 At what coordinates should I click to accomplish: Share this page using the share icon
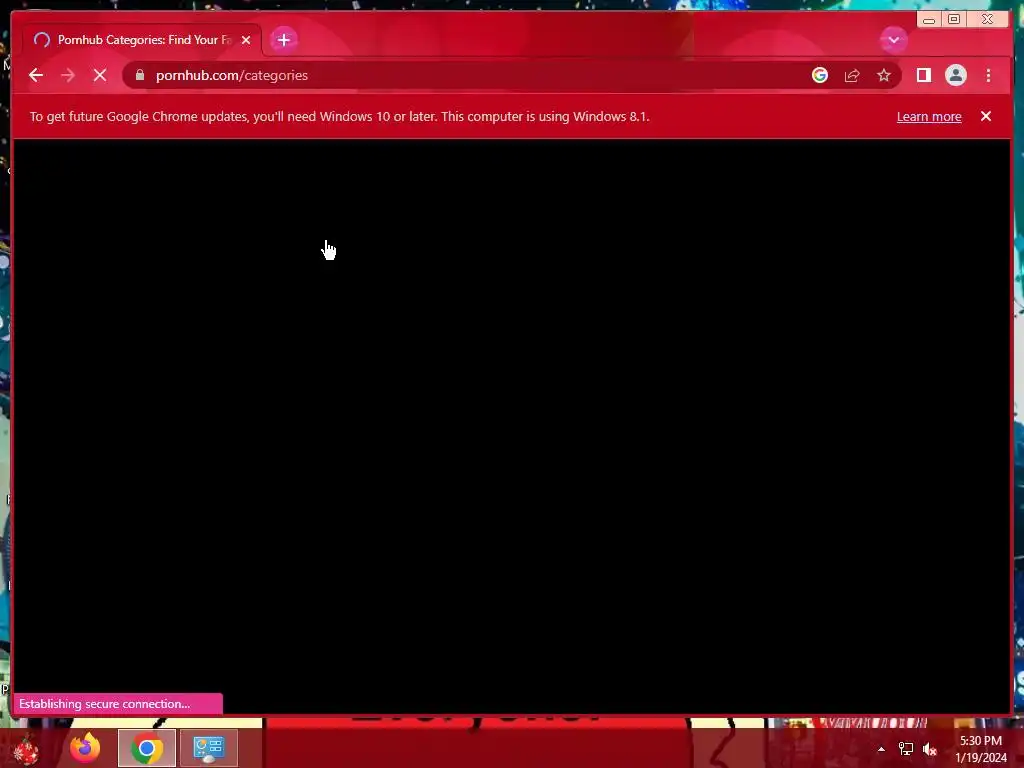pos(852,75)
